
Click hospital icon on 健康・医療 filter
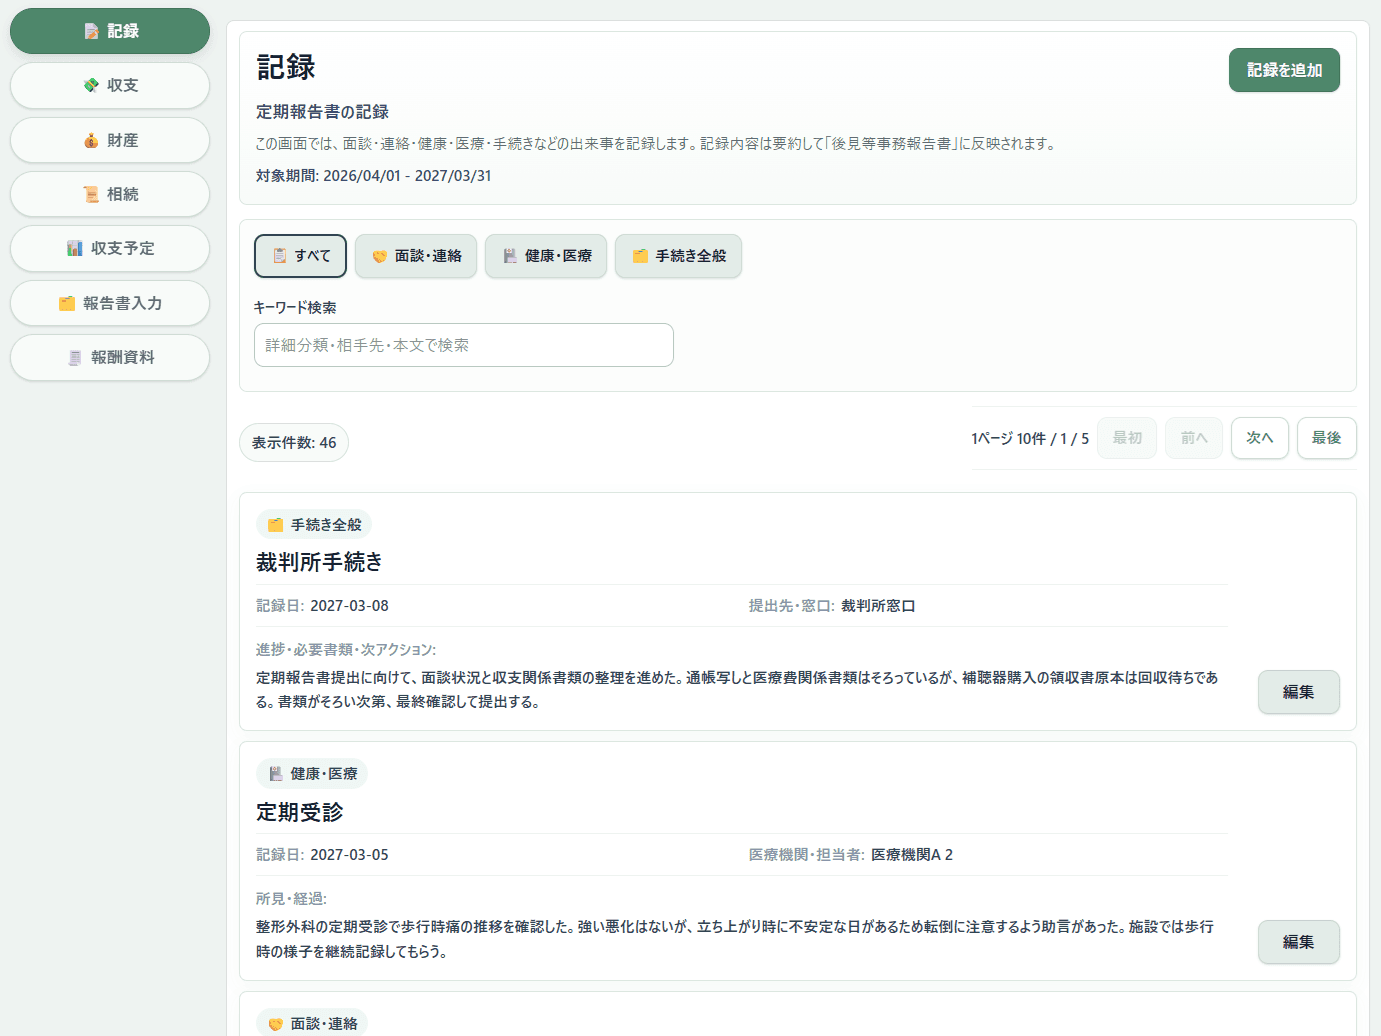click(x=510, y=256)
